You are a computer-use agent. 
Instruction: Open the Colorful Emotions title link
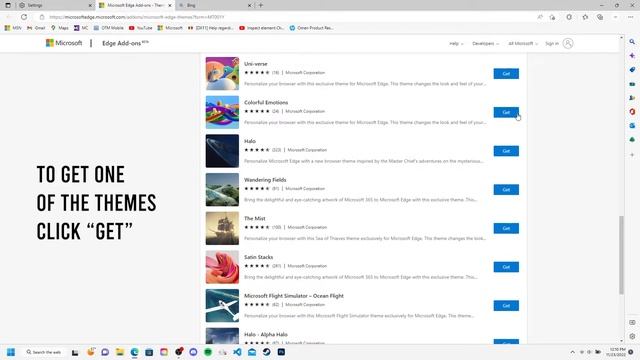[266, 102]
